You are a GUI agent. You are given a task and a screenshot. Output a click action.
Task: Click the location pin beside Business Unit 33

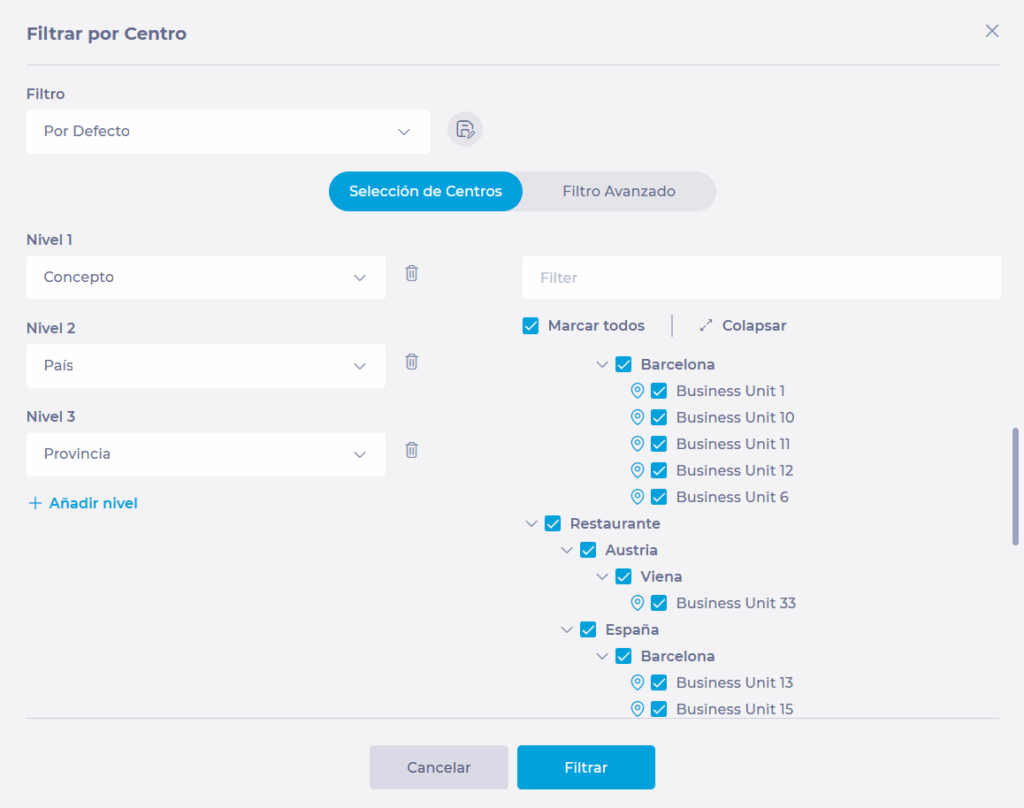637,603
